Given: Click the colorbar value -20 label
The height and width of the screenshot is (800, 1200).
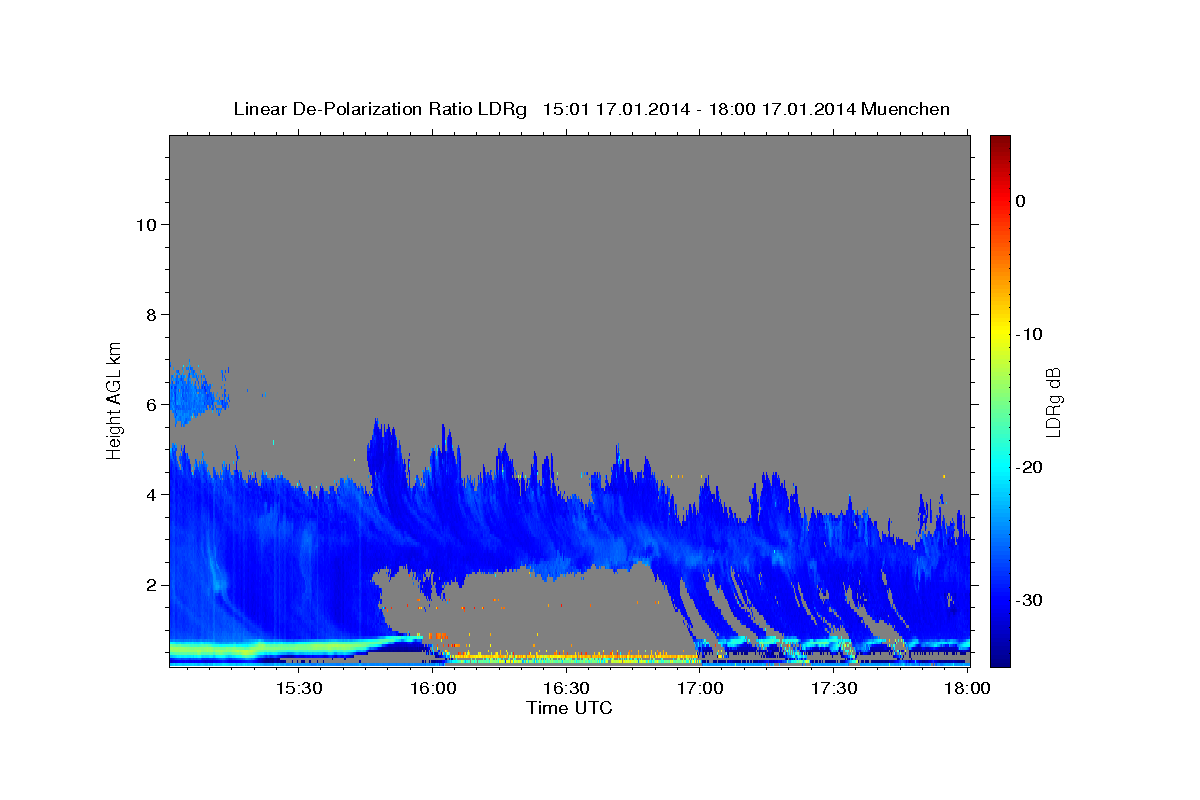Looking at the screenshot, I should pyautogui.click(x=1029, y=467).
